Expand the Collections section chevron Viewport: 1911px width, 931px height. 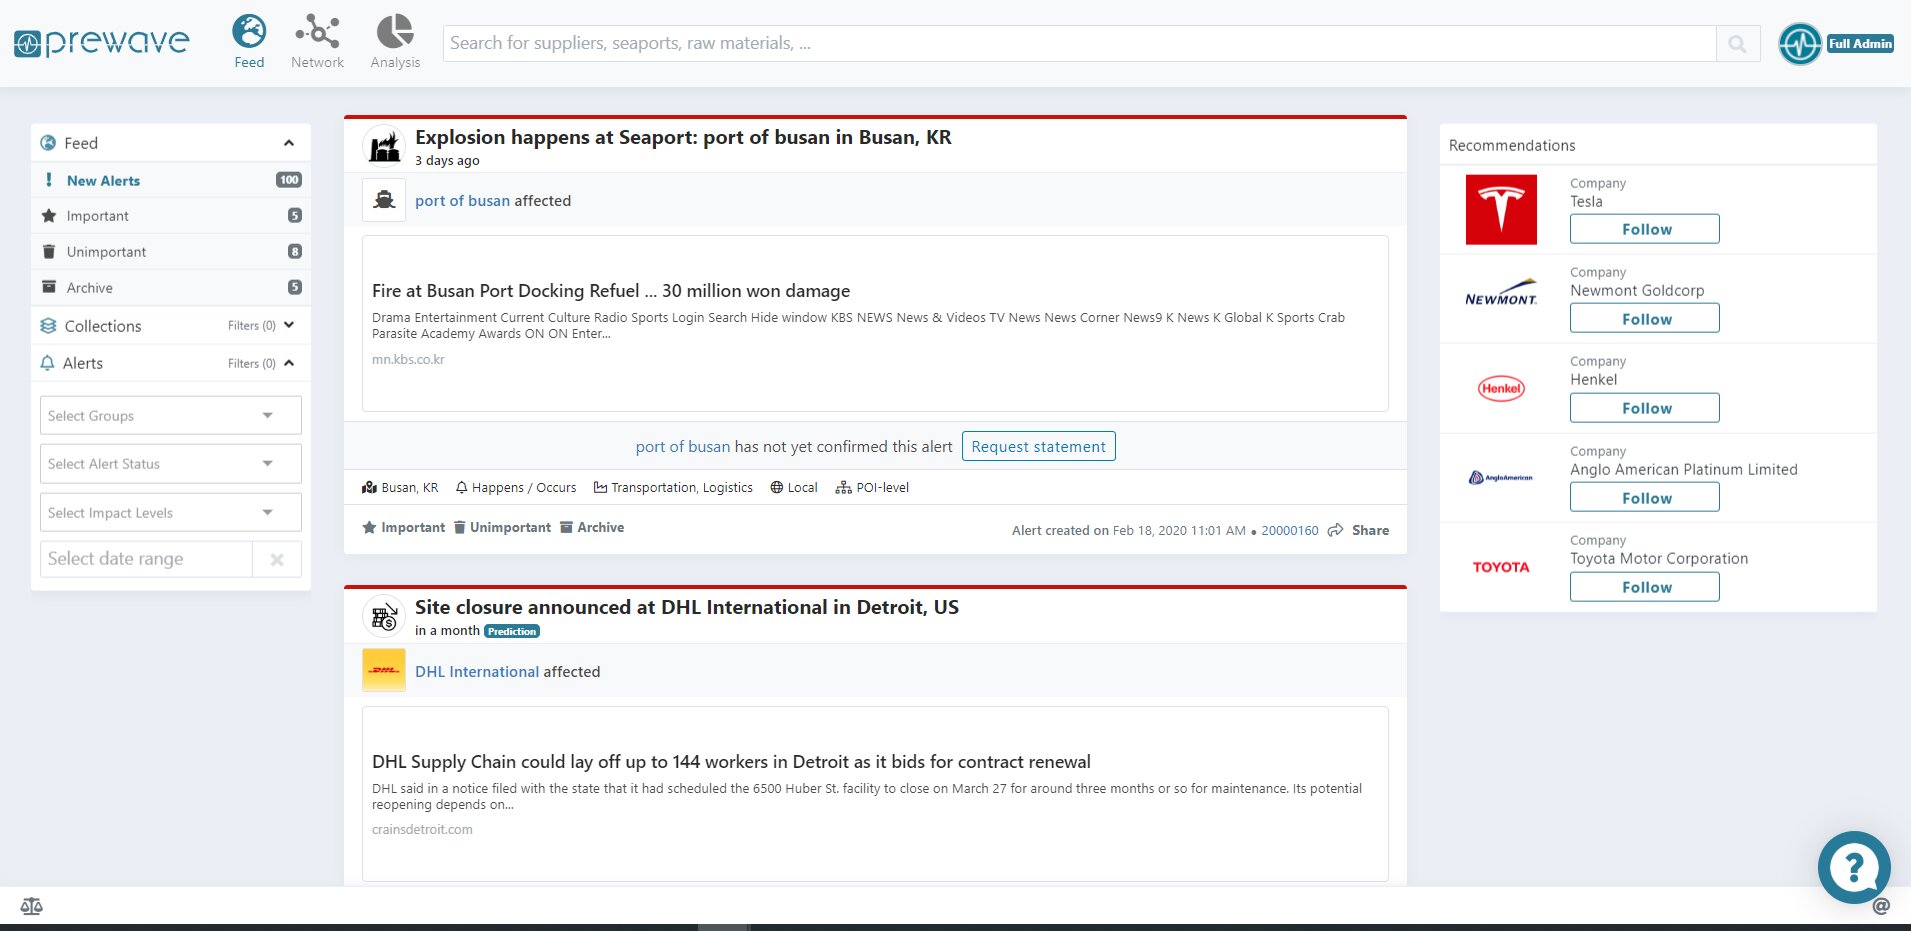click(289, 325)
